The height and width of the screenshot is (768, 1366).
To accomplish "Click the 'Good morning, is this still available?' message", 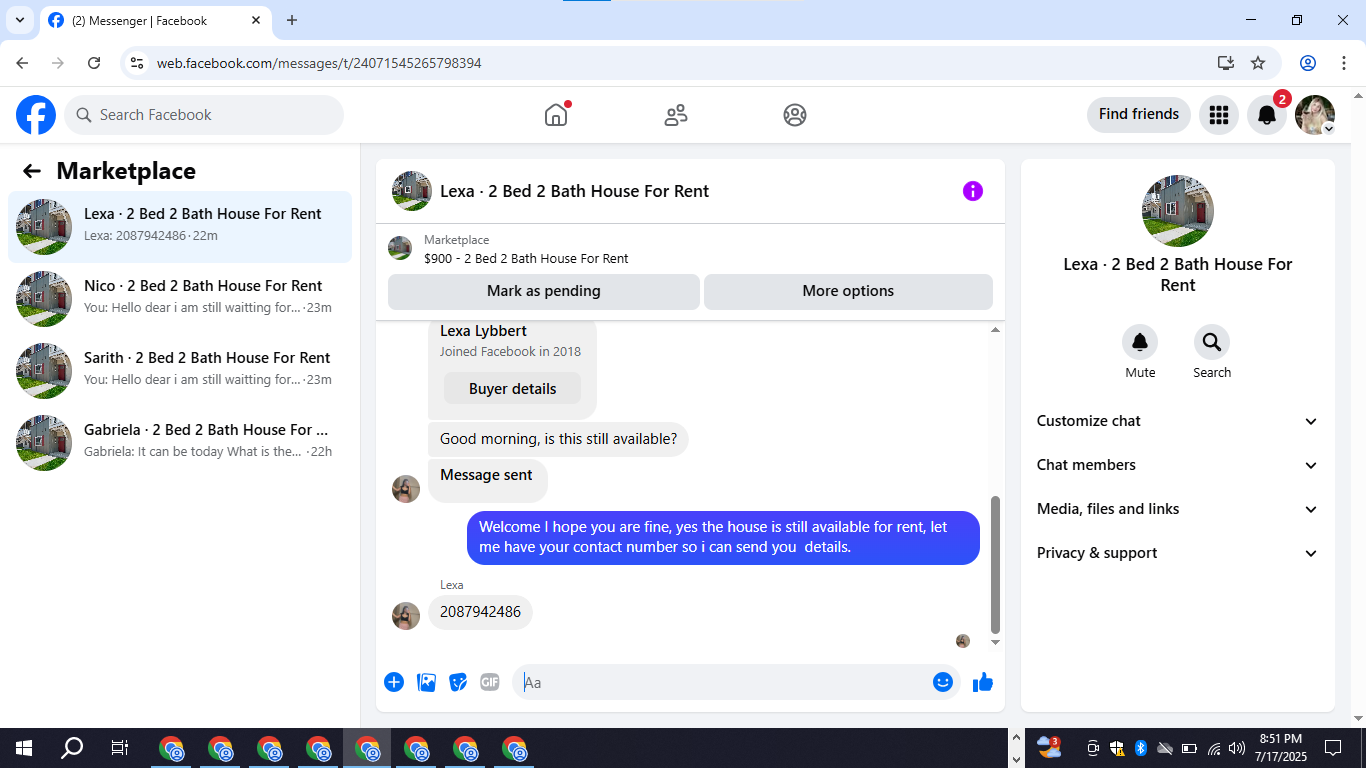I will (x=558, y=439).
